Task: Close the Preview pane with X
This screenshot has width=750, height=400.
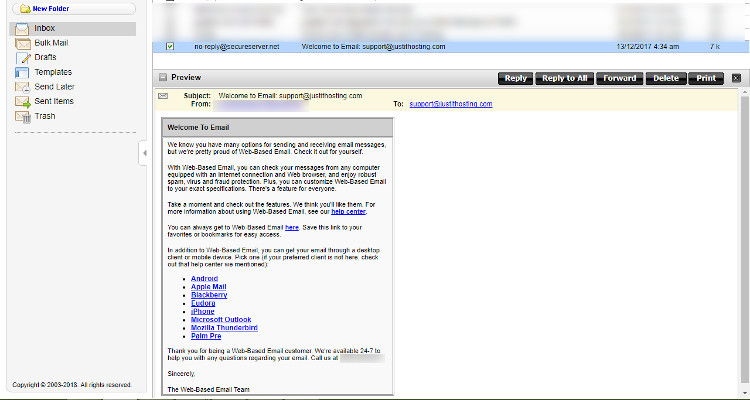Action: pyautogui.click(x=736, y=78)
